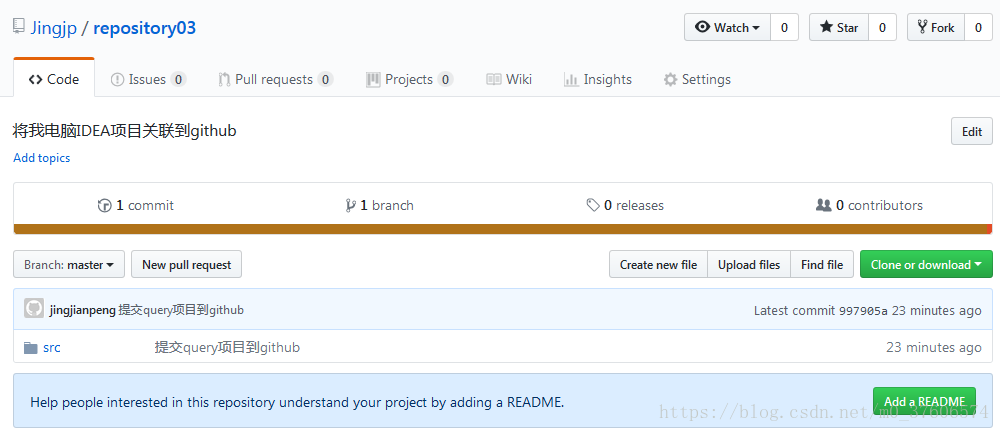This screenshot has width=1000, height=432.
Task: Open the latest commit message in header row
Action: coord(181,310)
